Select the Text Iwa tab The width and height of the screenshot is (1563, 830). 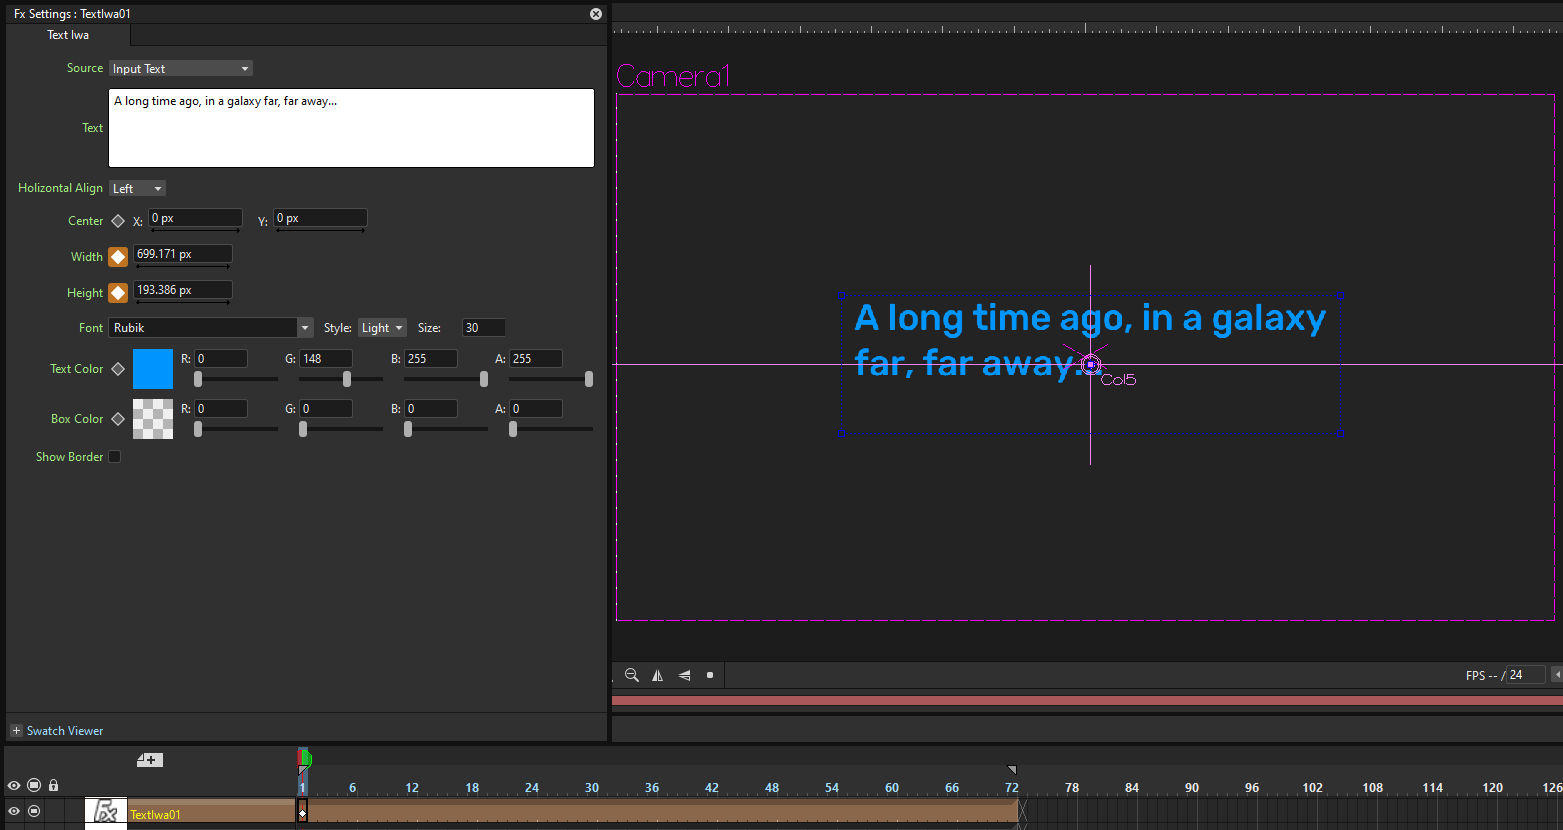68,35
